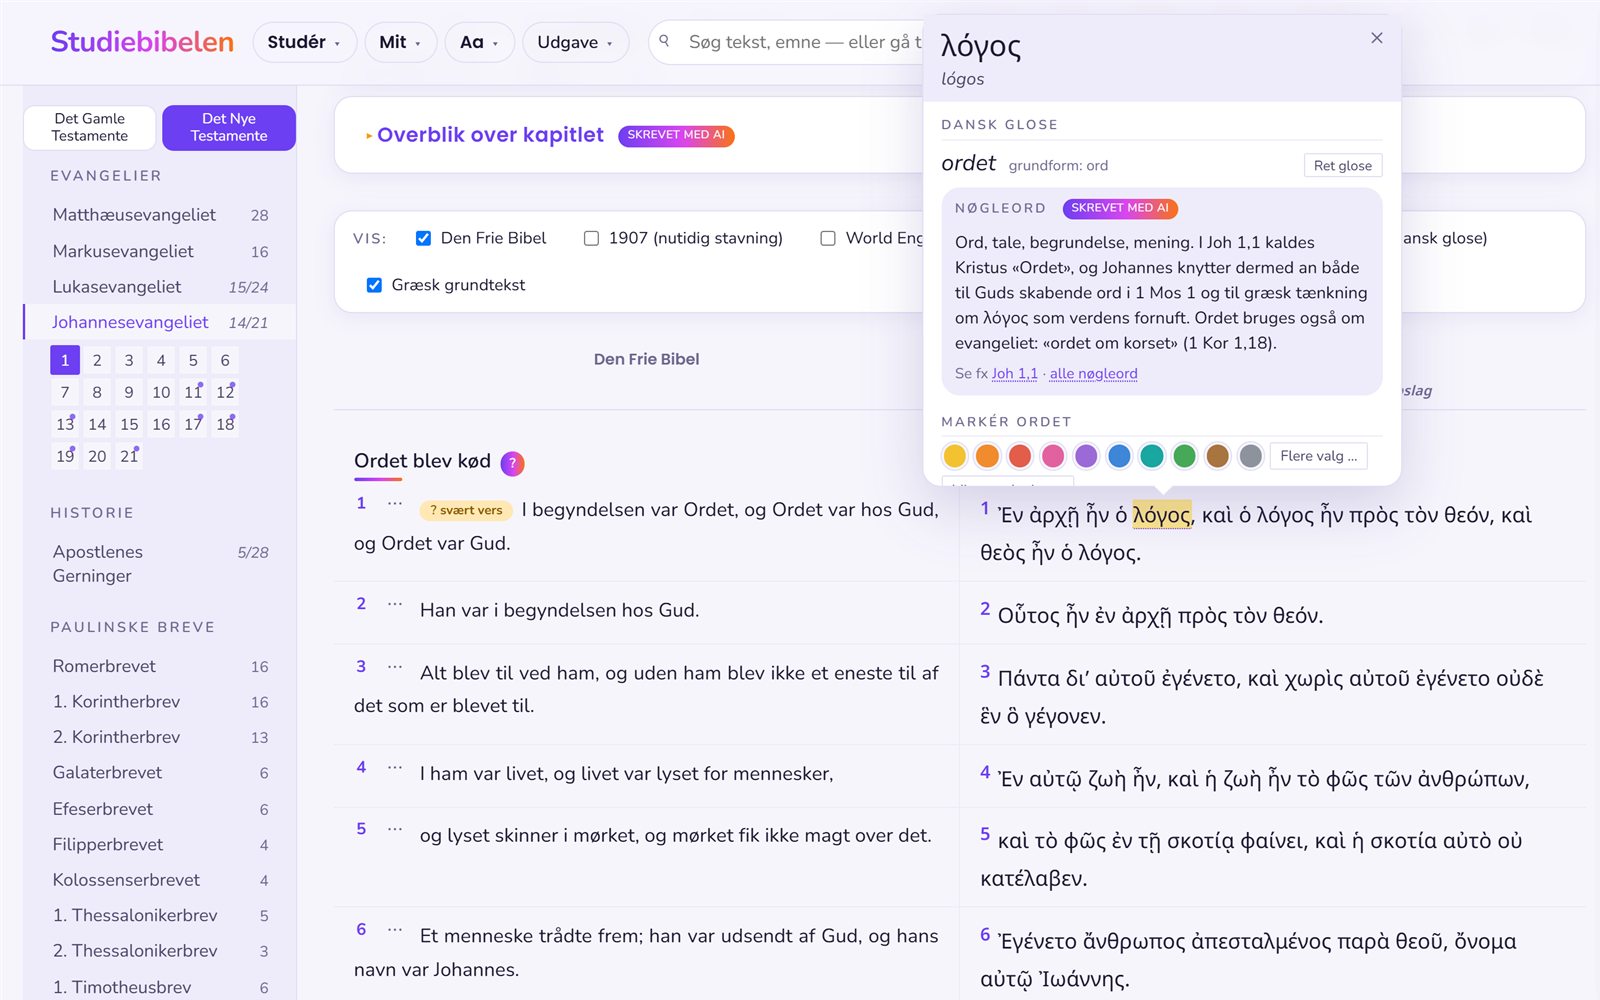Click the Ret glose button
Viewport: 1600px width, 1000px height.
point(1342,165)
